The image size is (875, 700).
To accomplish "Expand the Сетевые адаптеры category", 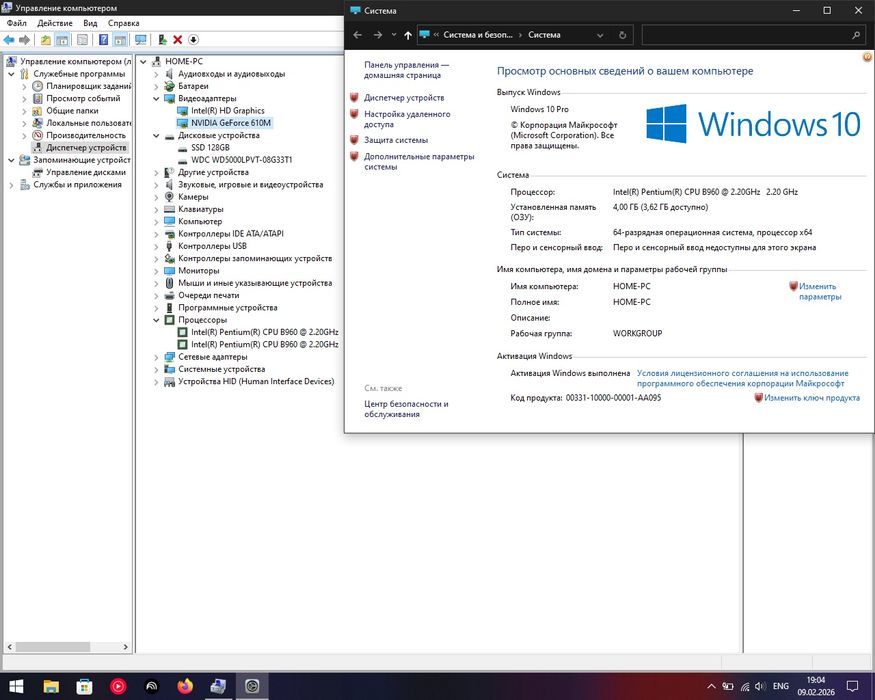I will click(157, 357).
